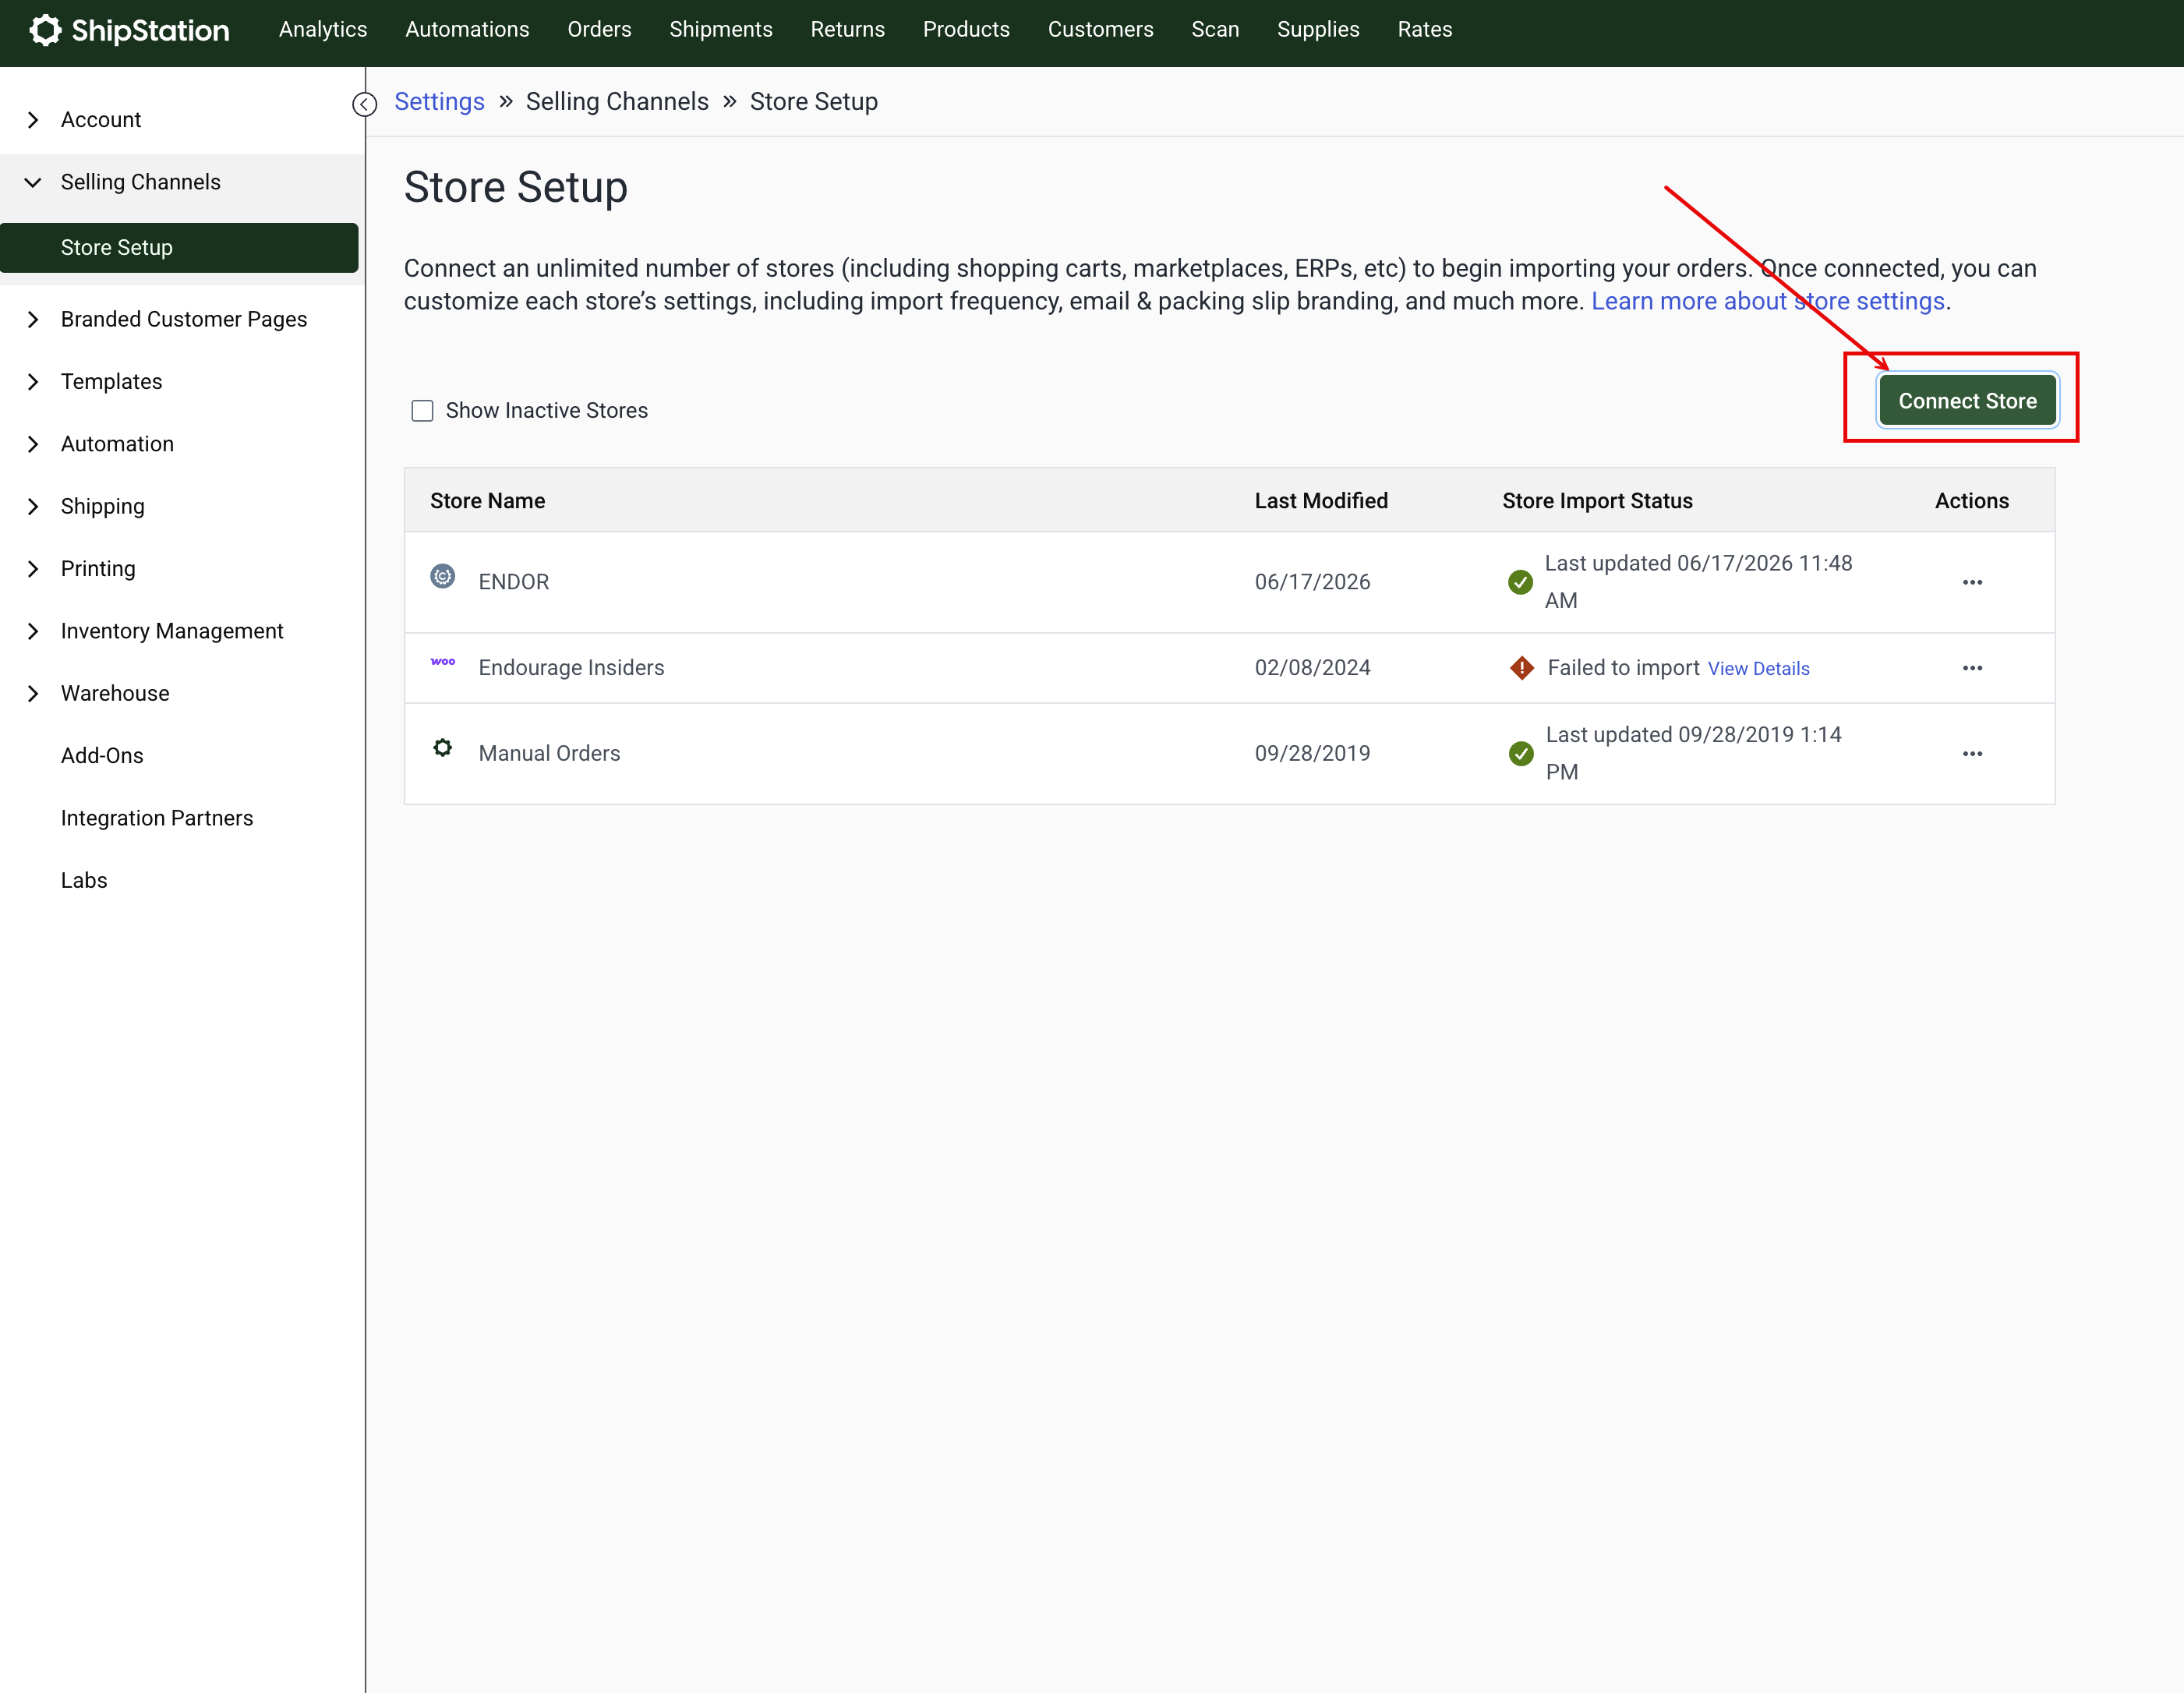Screen dimensions: 2184x1693
Task: Open the Analytics menu
Action: pos(323,30)
